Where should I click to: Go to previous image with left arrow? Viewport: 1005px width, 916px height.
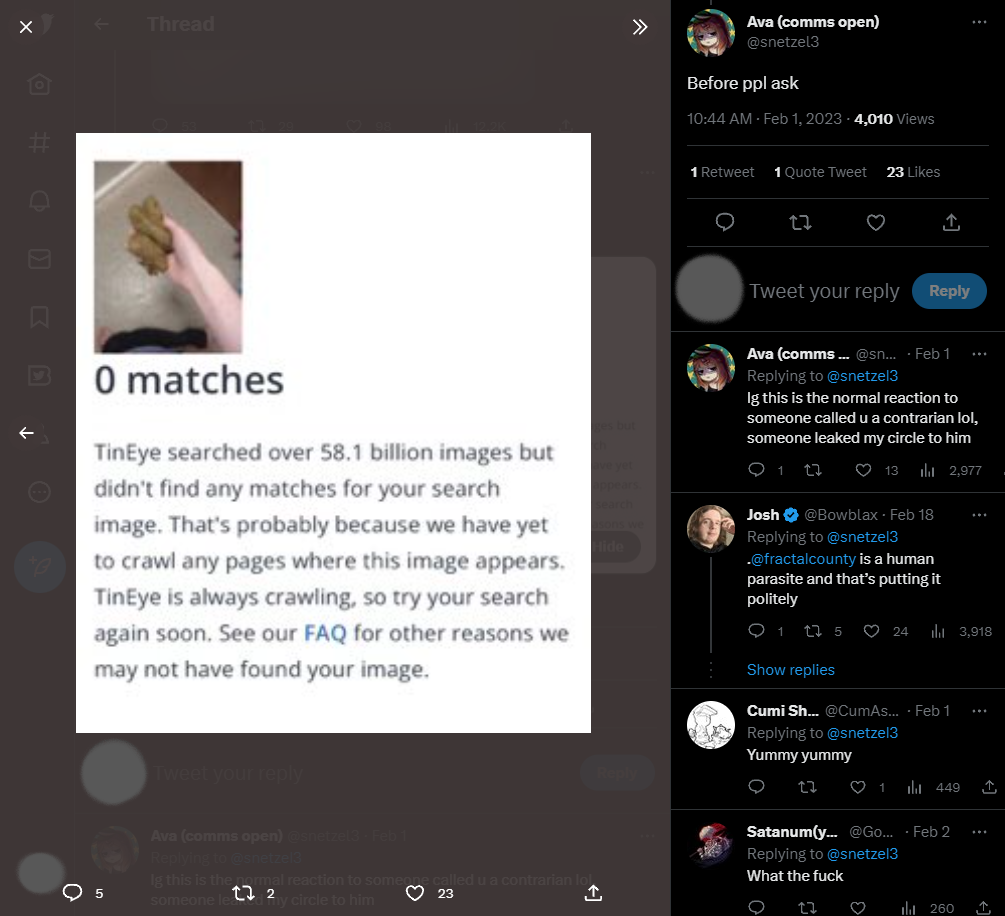pyautogui.click(x=26, y=433)
